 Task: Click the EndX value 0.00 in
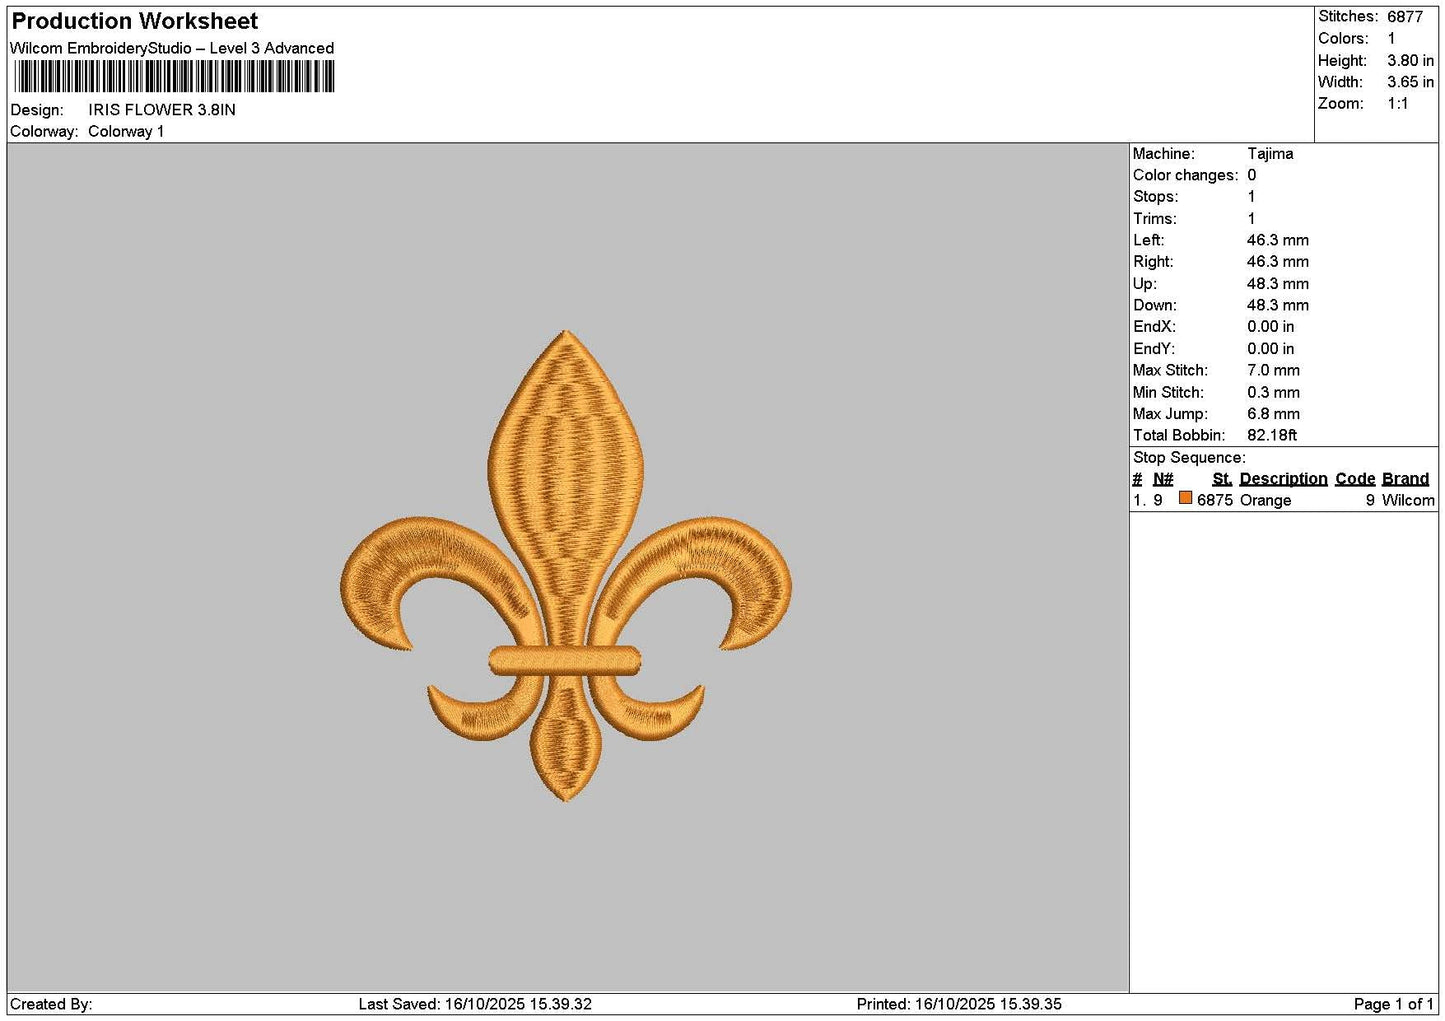tap(1271, 327)
